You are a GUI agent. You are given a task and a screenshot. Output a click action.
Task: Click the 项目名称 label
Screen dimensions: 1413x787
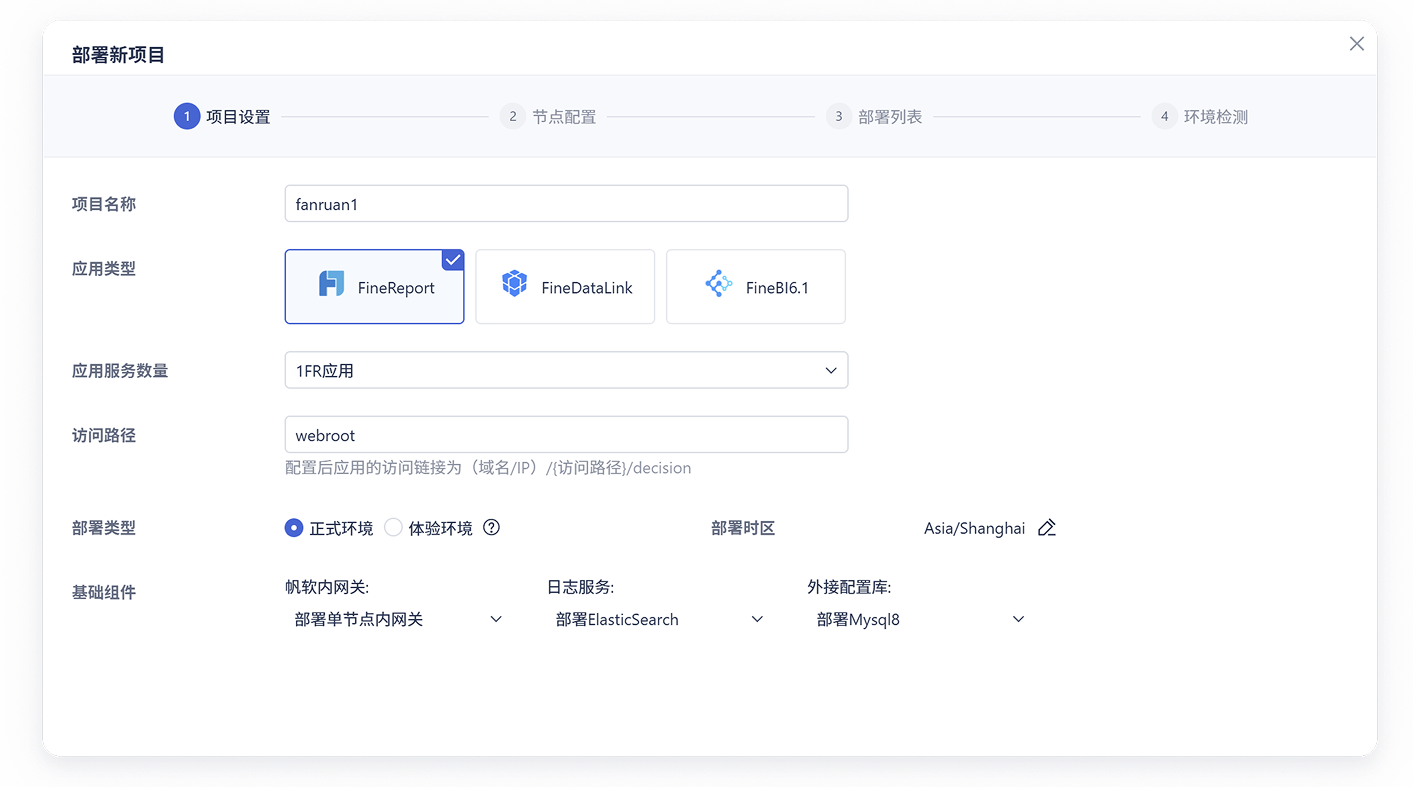pos(104,204)
